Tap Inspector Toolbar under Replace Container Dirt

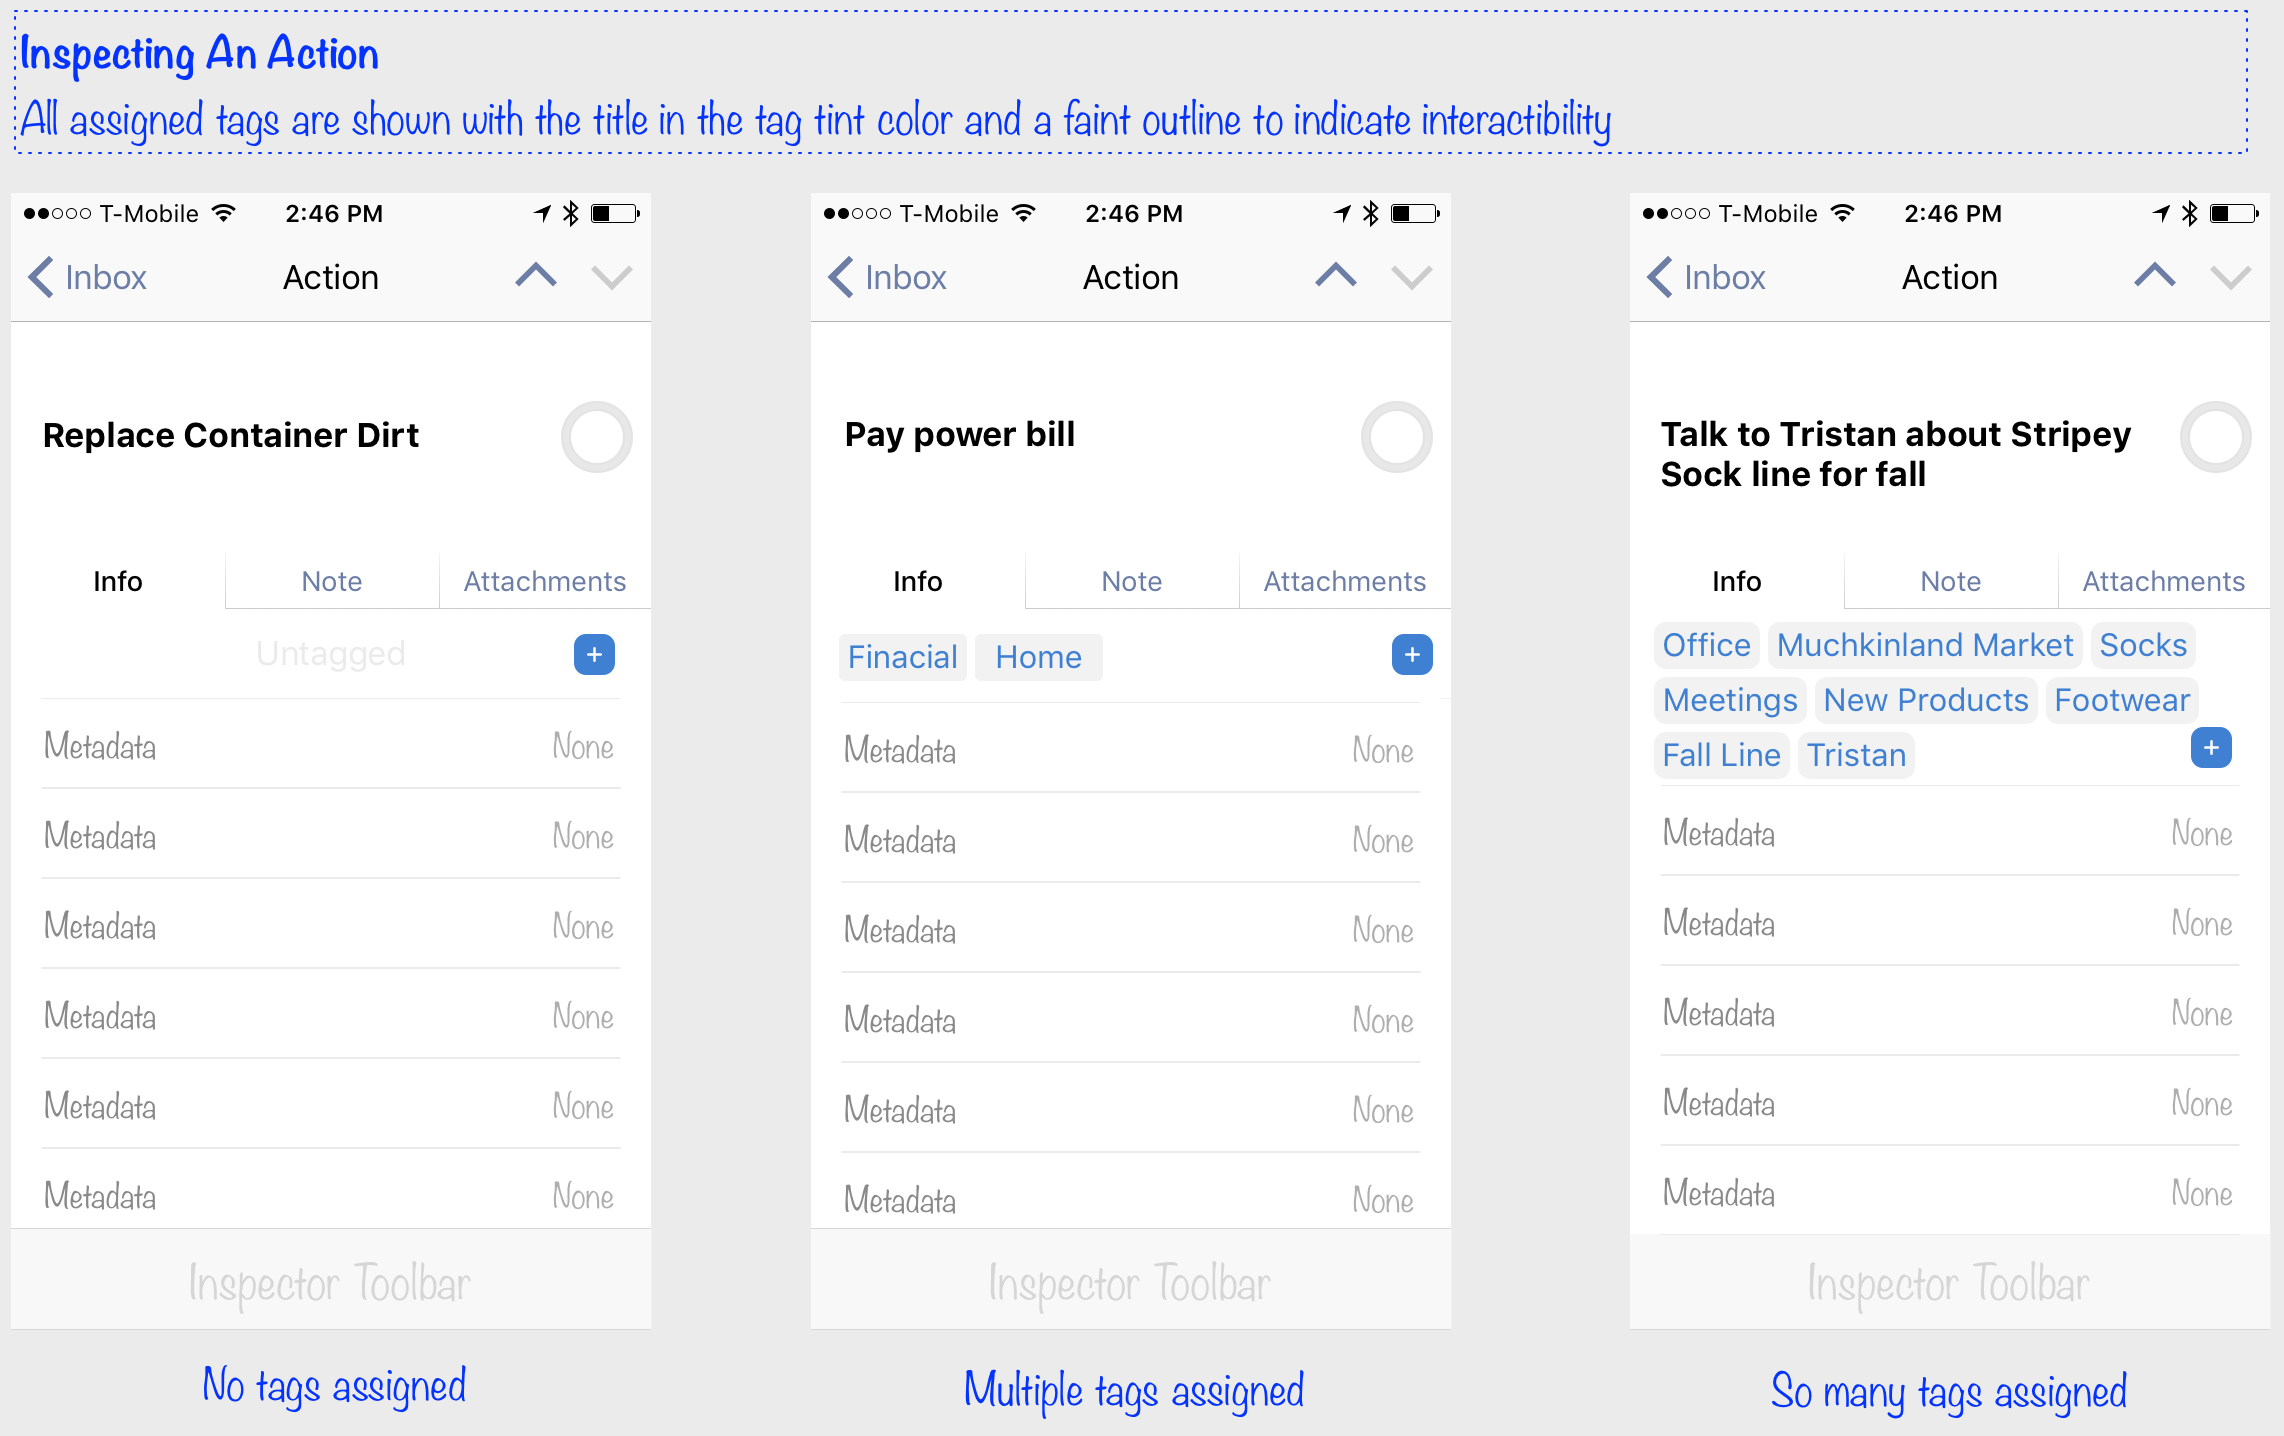[331, 1280]
